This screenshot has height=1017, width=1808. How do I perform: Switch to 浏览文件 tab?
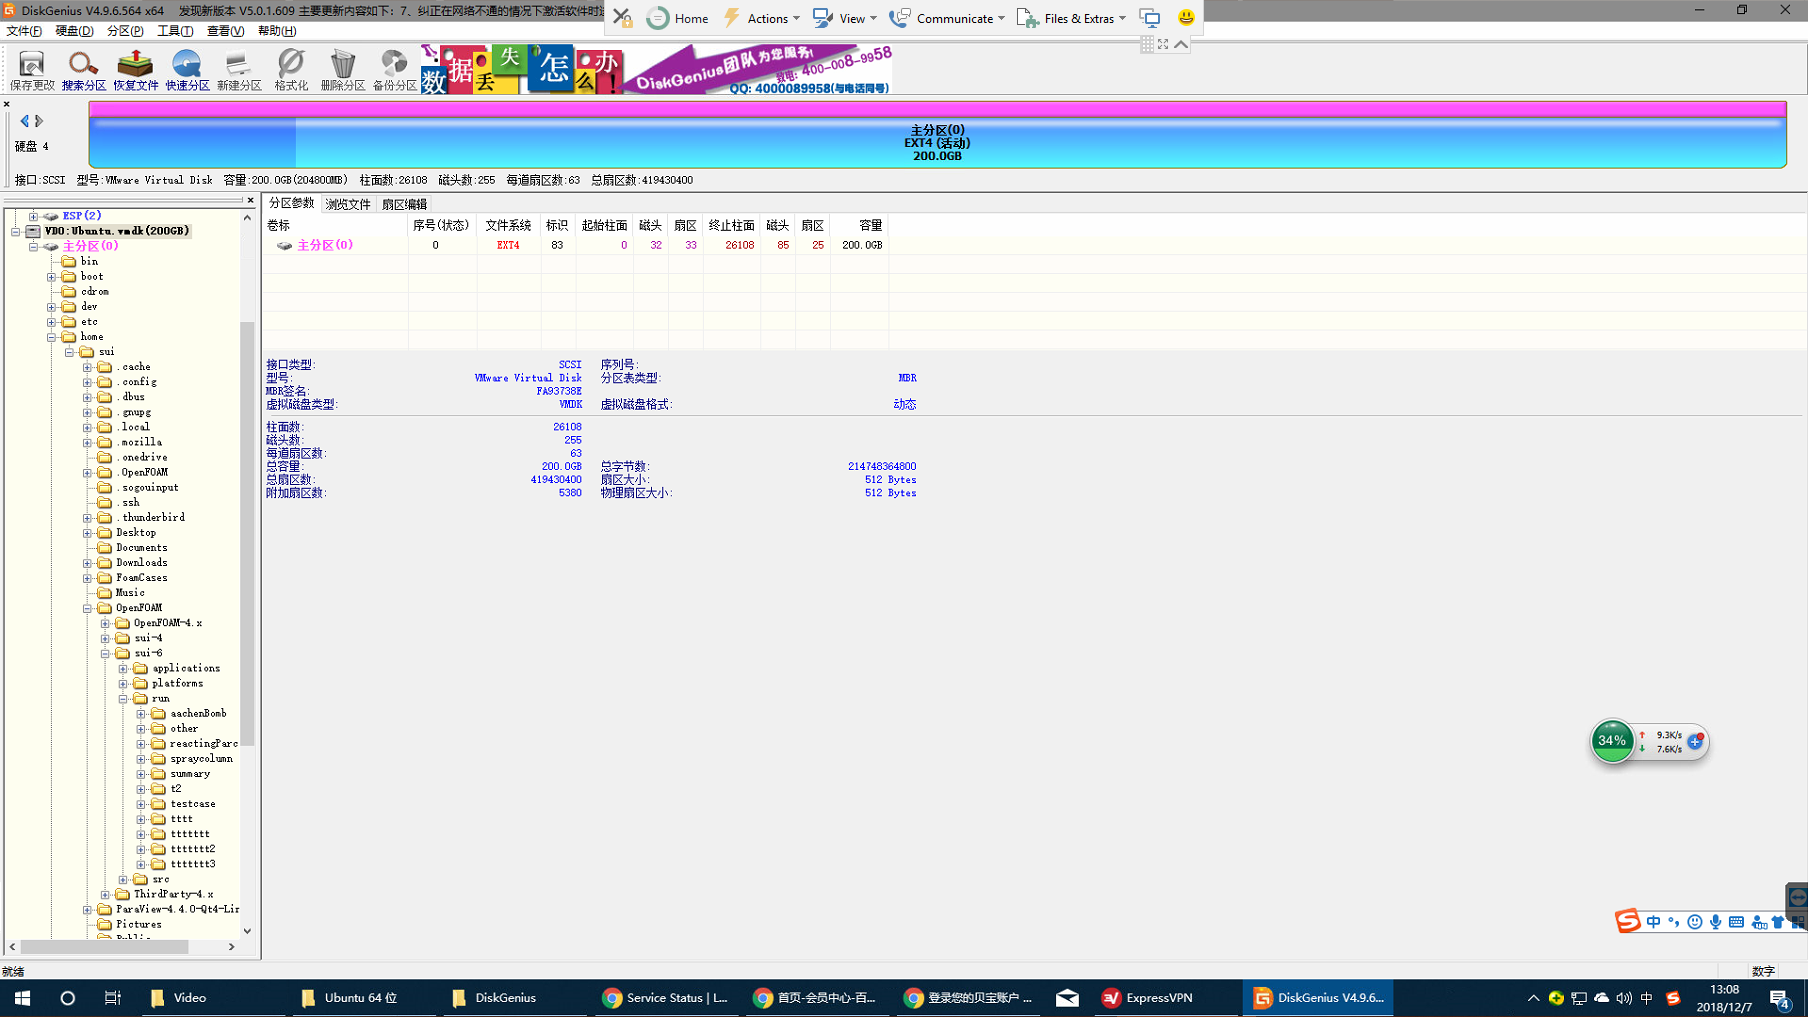click(x=348, y=204)
